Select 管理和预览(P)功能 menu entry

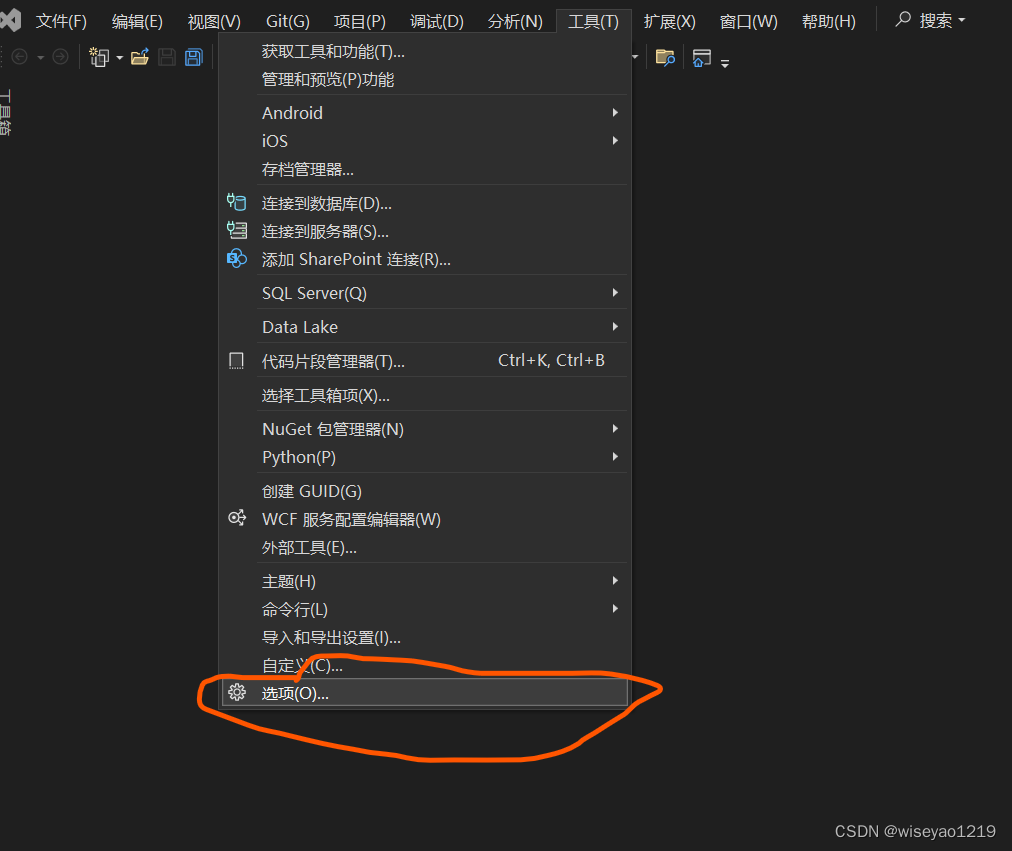423,80
